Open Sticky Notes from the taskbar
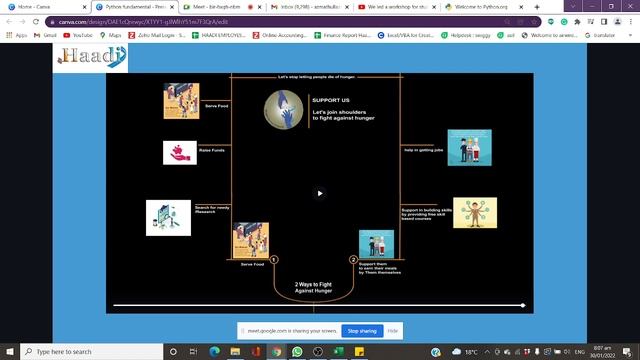Screen dimensions: 640x360 pyautogui.click(x=359, y=351)
